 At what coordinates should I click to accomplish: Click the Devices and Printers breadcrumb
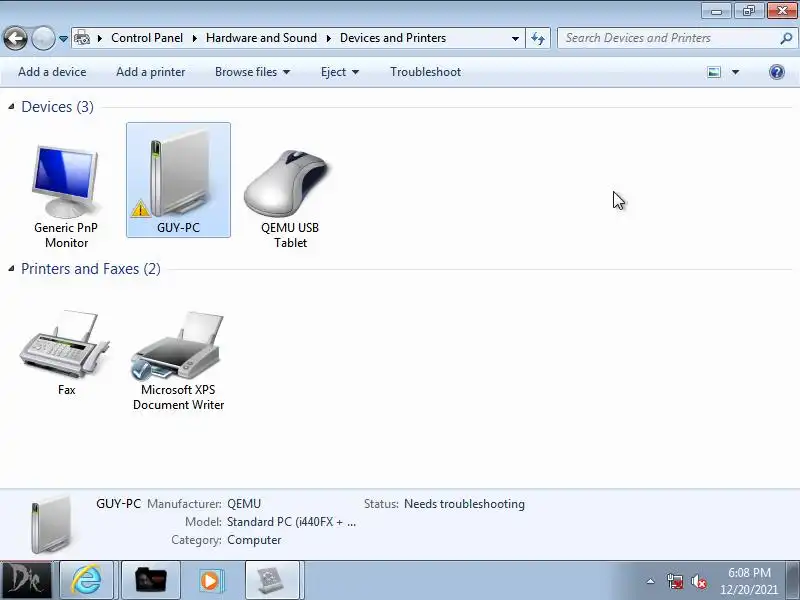393,38
